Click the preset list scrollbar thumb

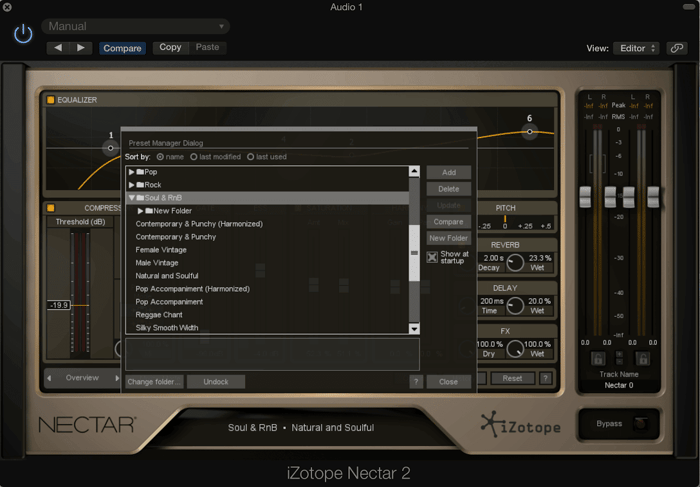414,253
